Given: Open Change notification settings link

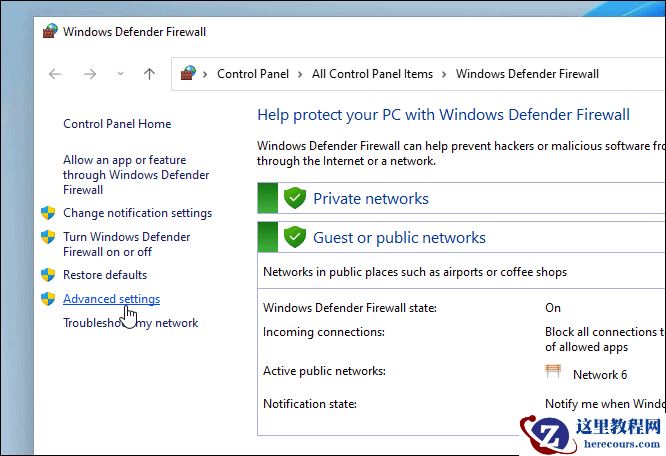Looking at the screenshot, I should click(137, 213).
